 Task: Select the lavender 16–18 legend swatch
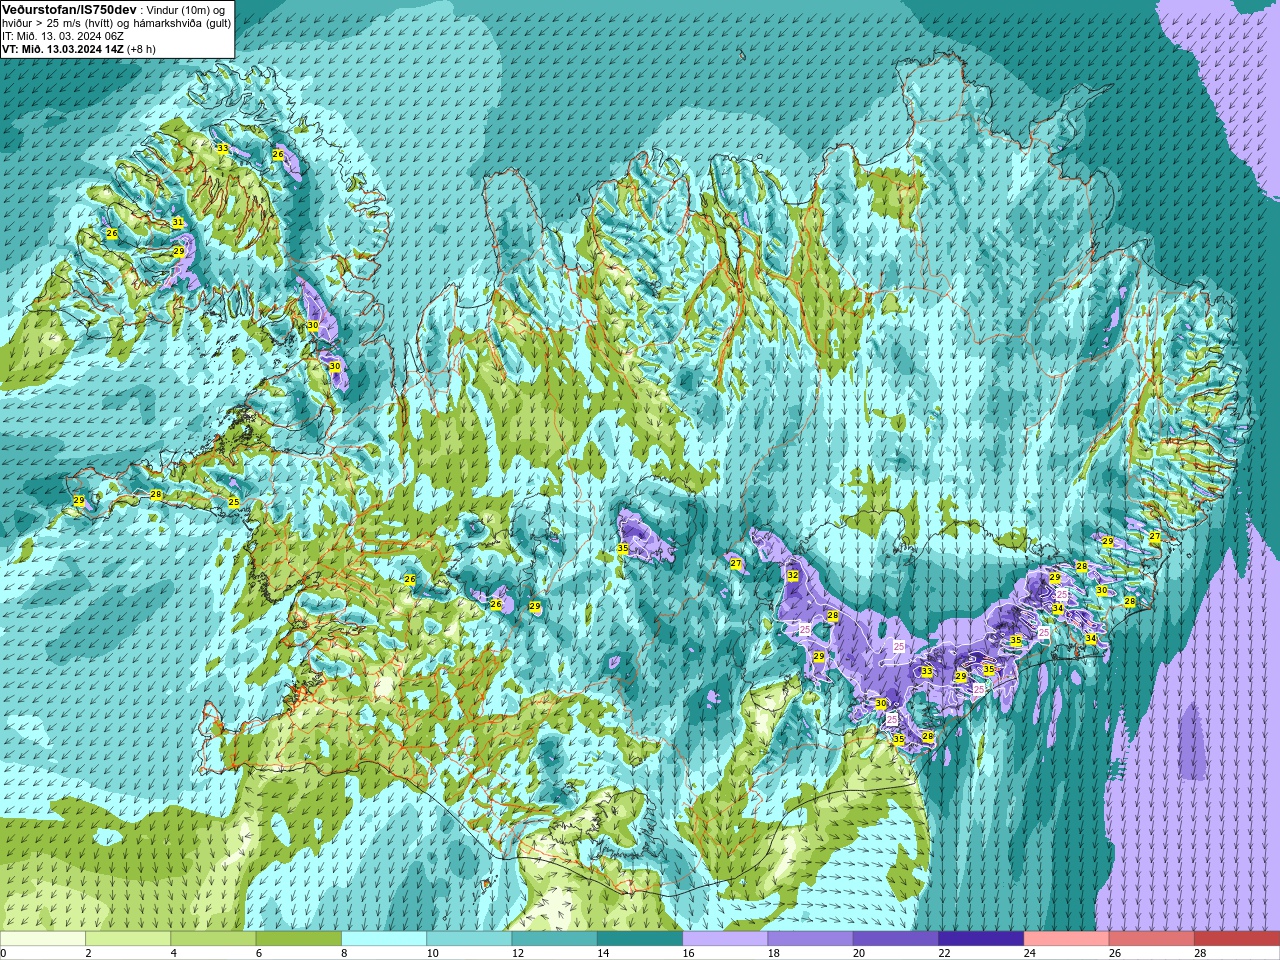tap(725, 939)
